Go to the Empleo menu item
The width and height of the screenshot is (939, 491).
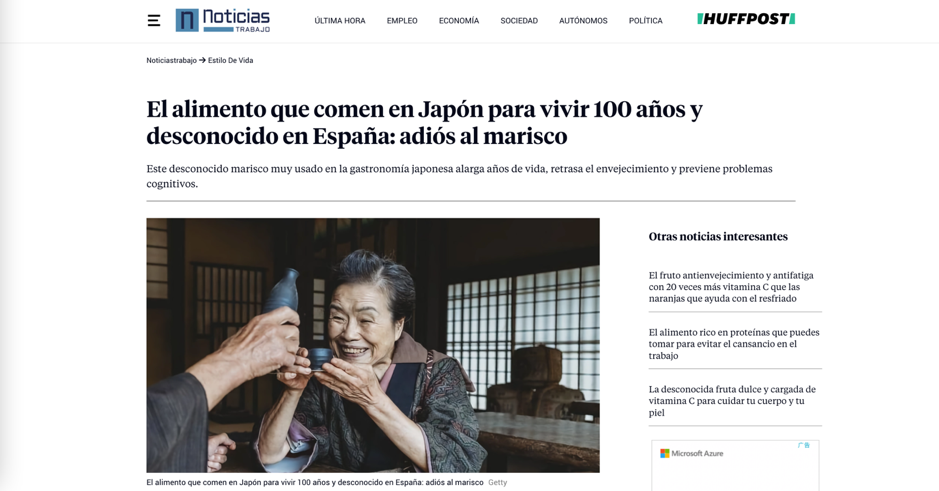tap(402, 20)
